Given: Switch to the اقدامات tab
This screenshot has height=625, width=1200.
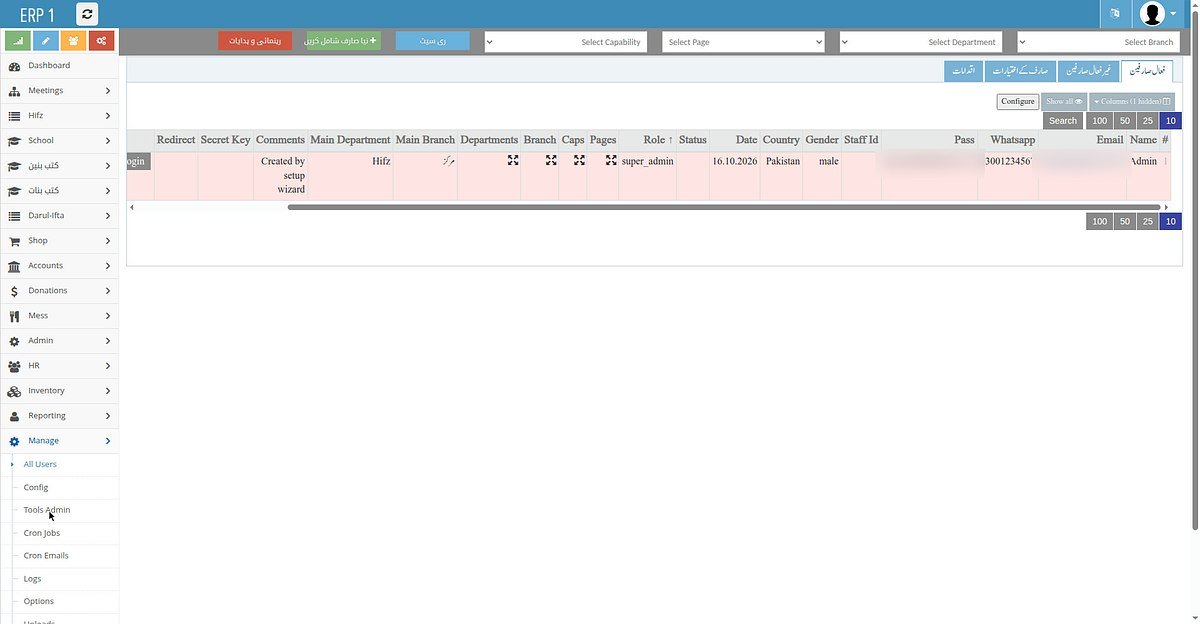Looking at the screenshot, I should (x=964, y=70).
